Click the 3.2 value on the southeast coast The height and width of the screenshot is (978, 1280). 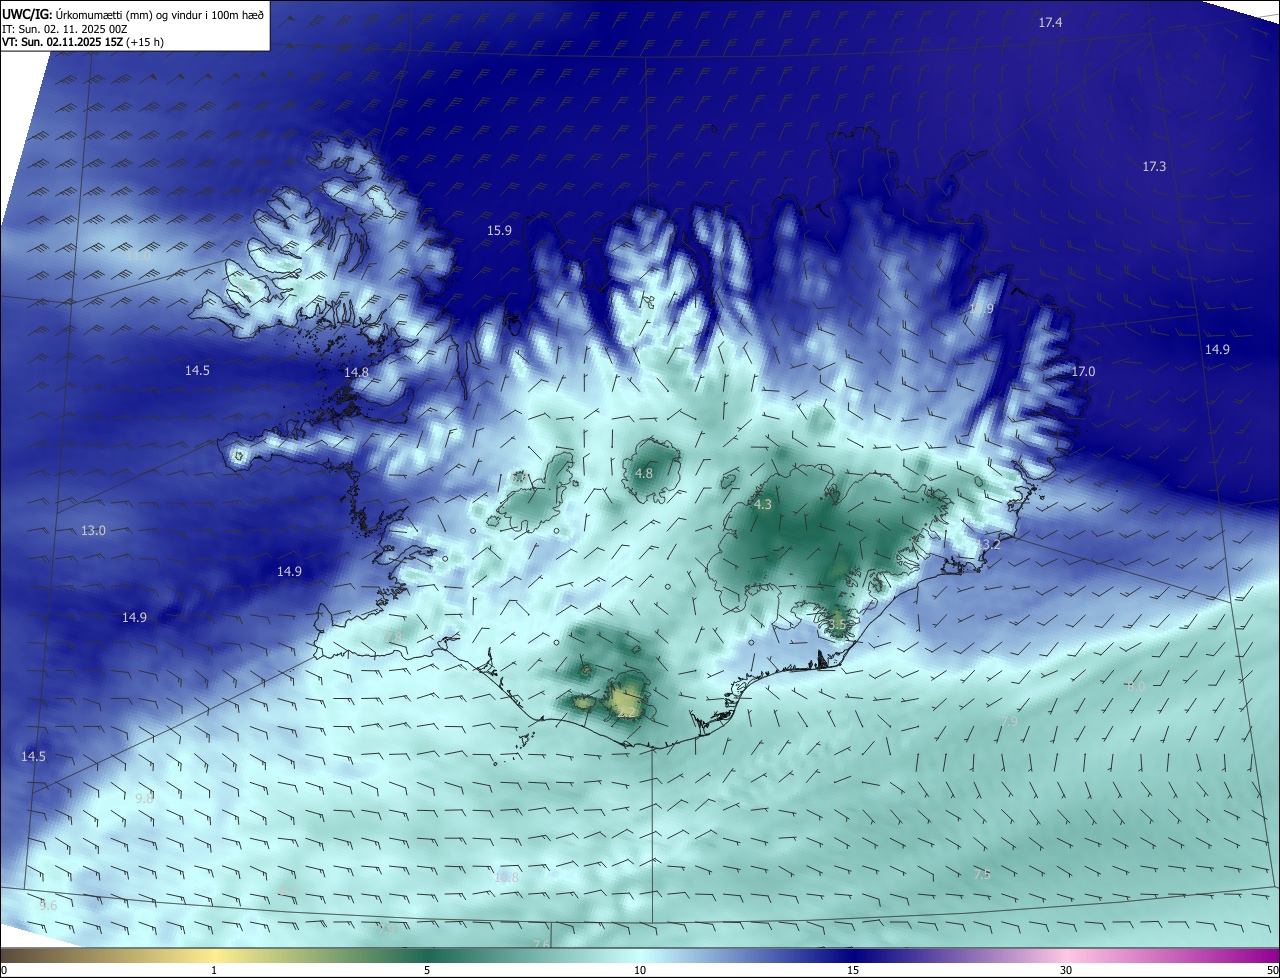click(991, 544)
